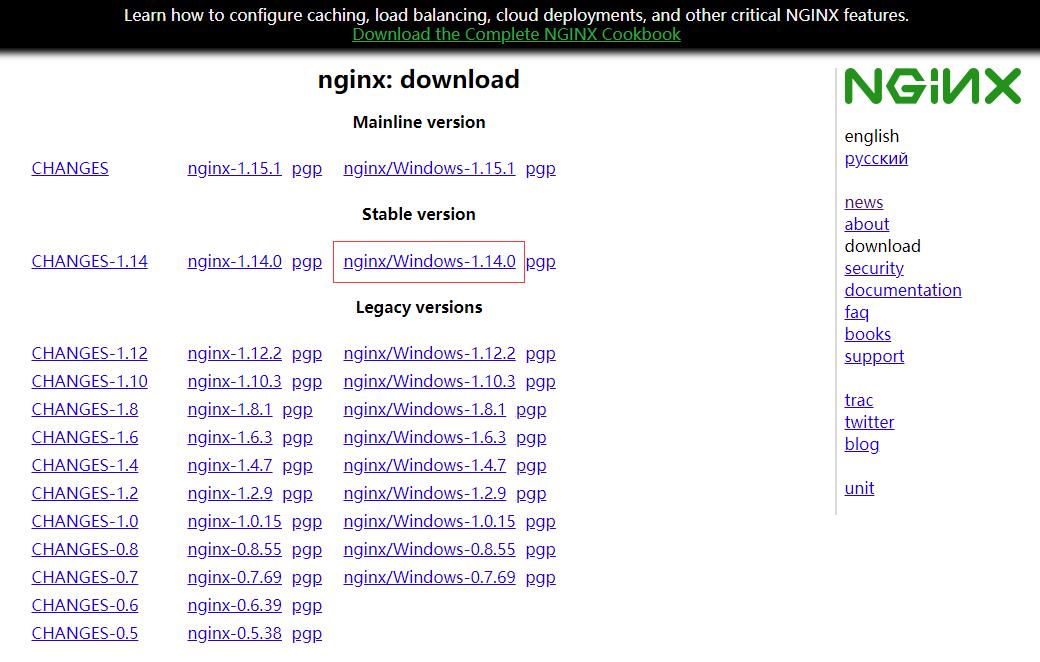
Task: Download nginx-1.8.1 source
Action: (229, 409)
